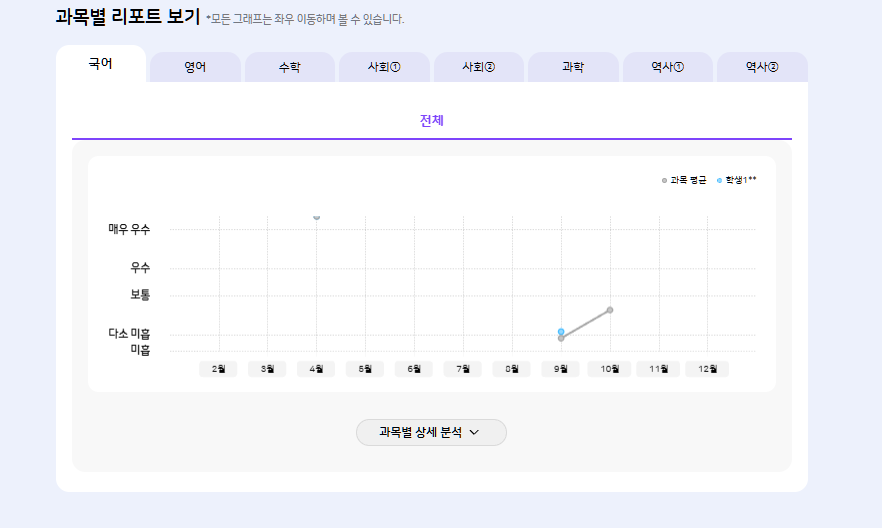This screenshot has width=882, height=528.
Task: Select the 2월 month label
Action: [x=219, y=369]
